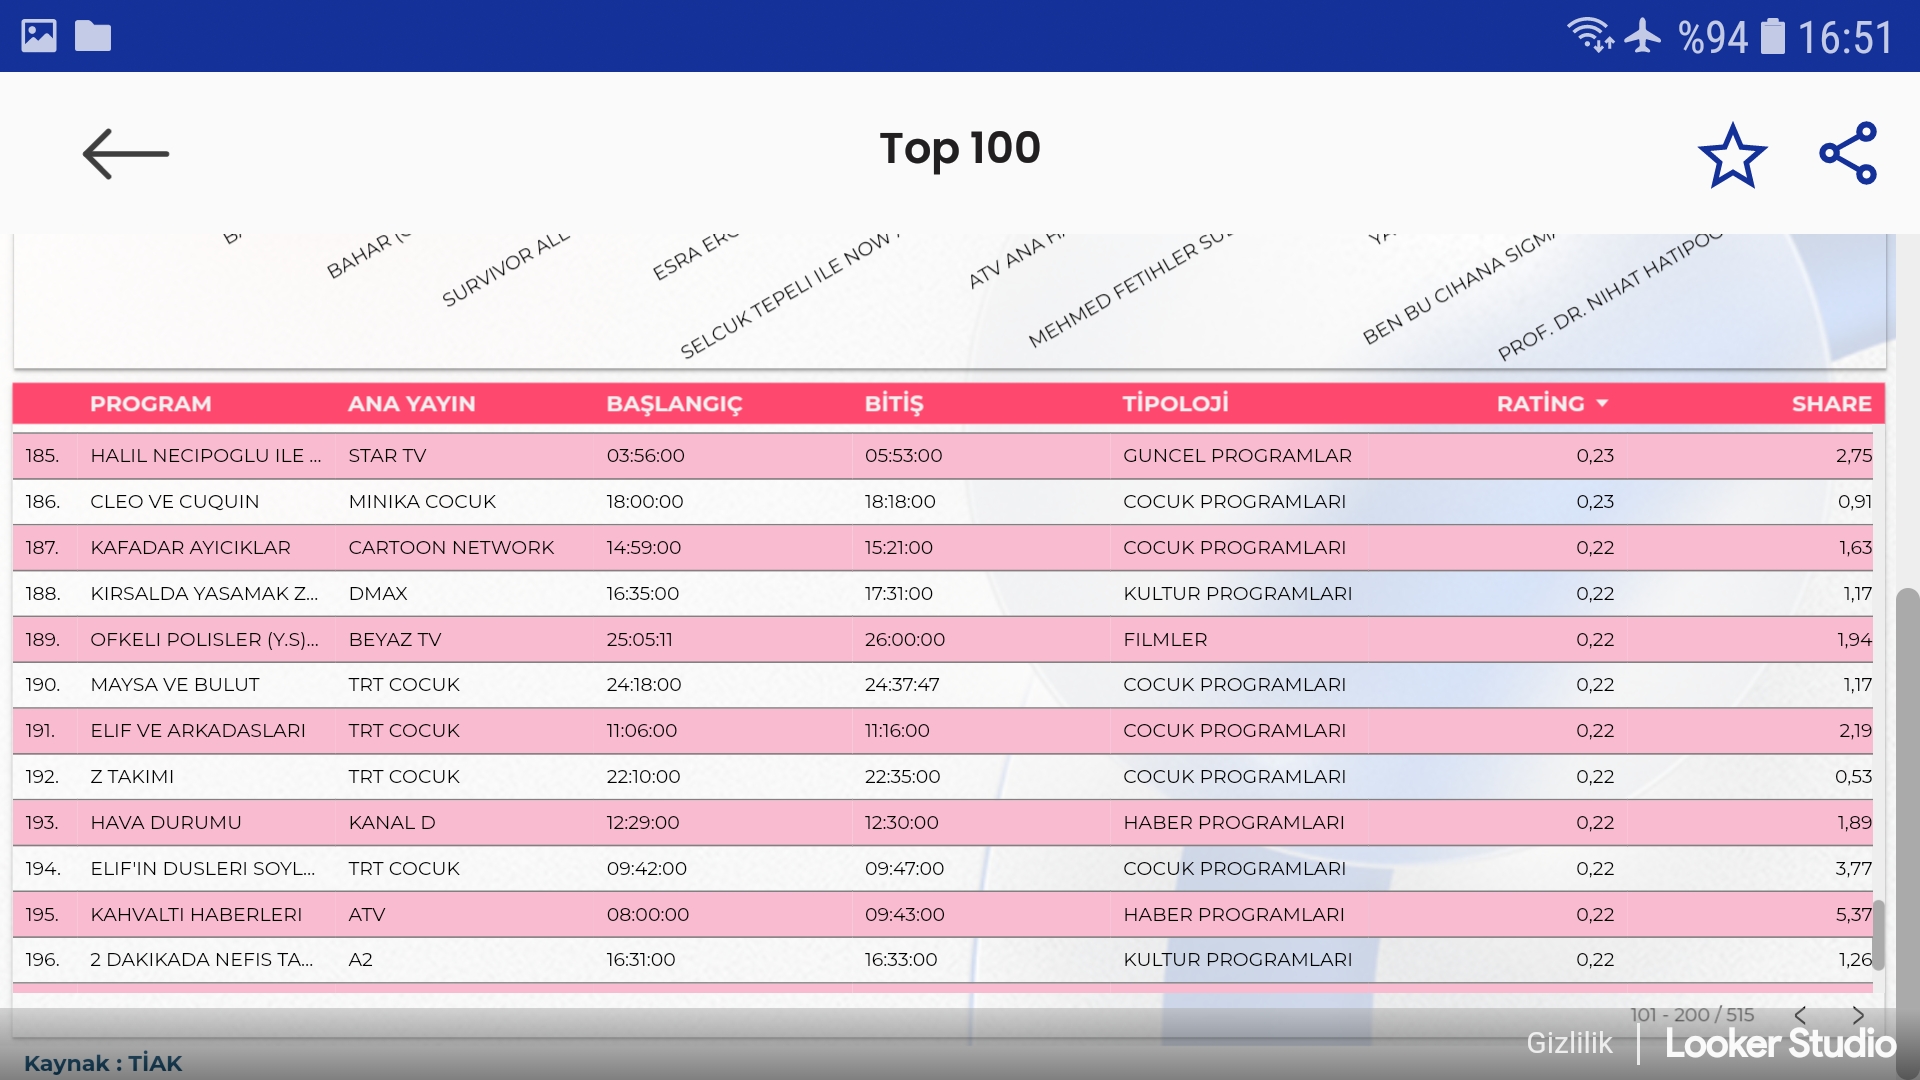Open the share icon
The width and height of the screenshot is (1920, 1080).
pos(1848,153)
